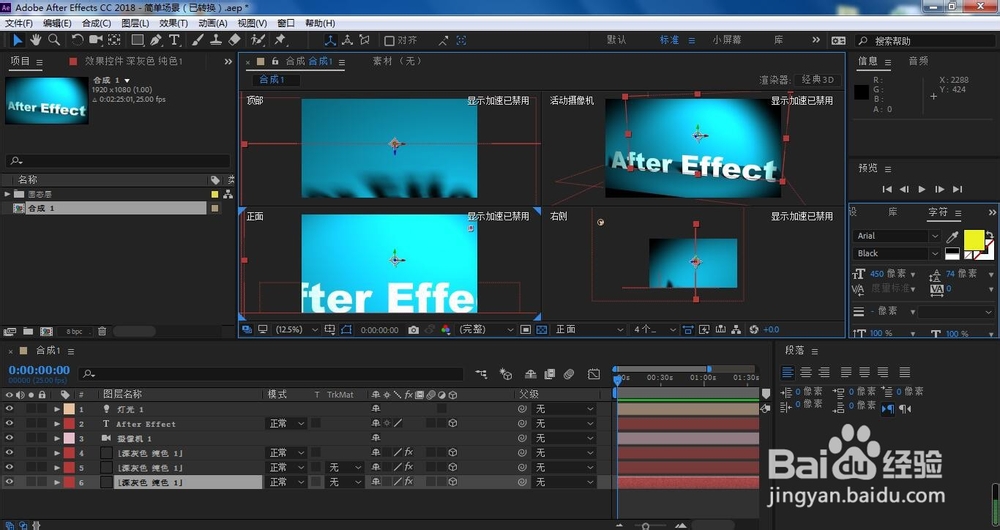1000x530 pixels.
Task: Open the 合成(C) menu
Action: pyautogui.click(x=96, y=23)
